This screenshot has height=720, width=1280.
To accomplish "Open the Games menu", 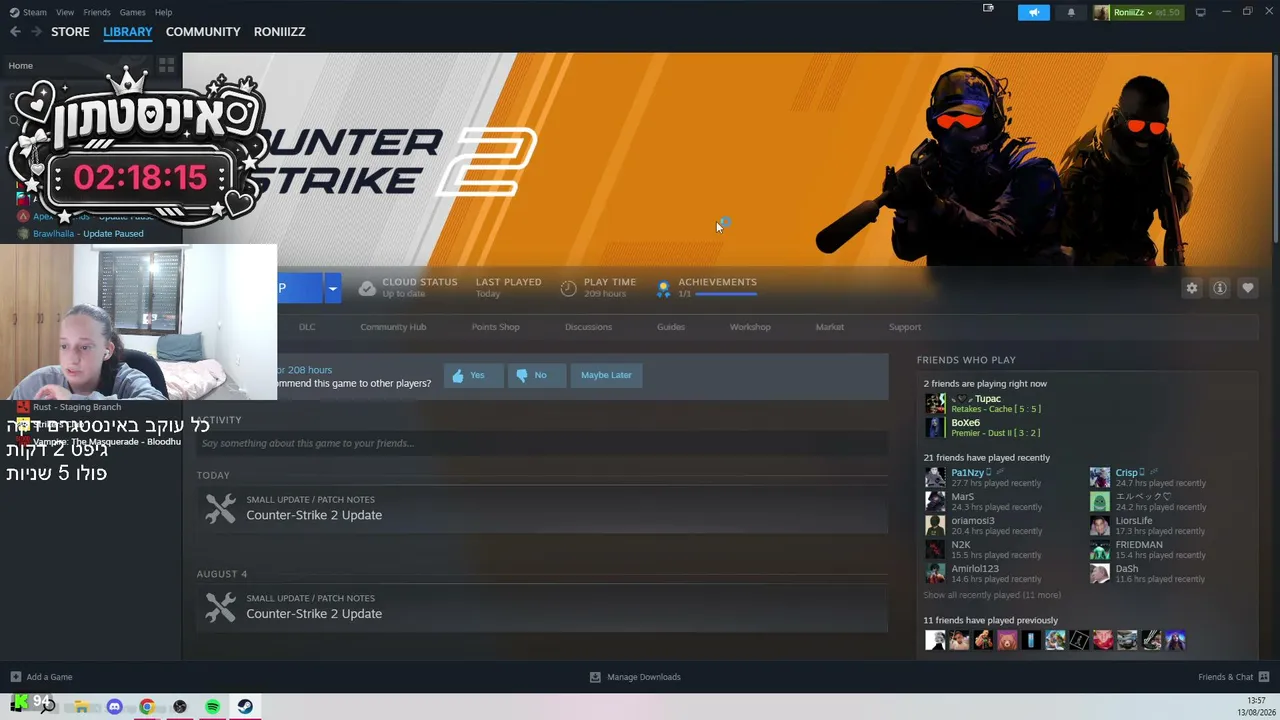I will [x=132, y=12].
